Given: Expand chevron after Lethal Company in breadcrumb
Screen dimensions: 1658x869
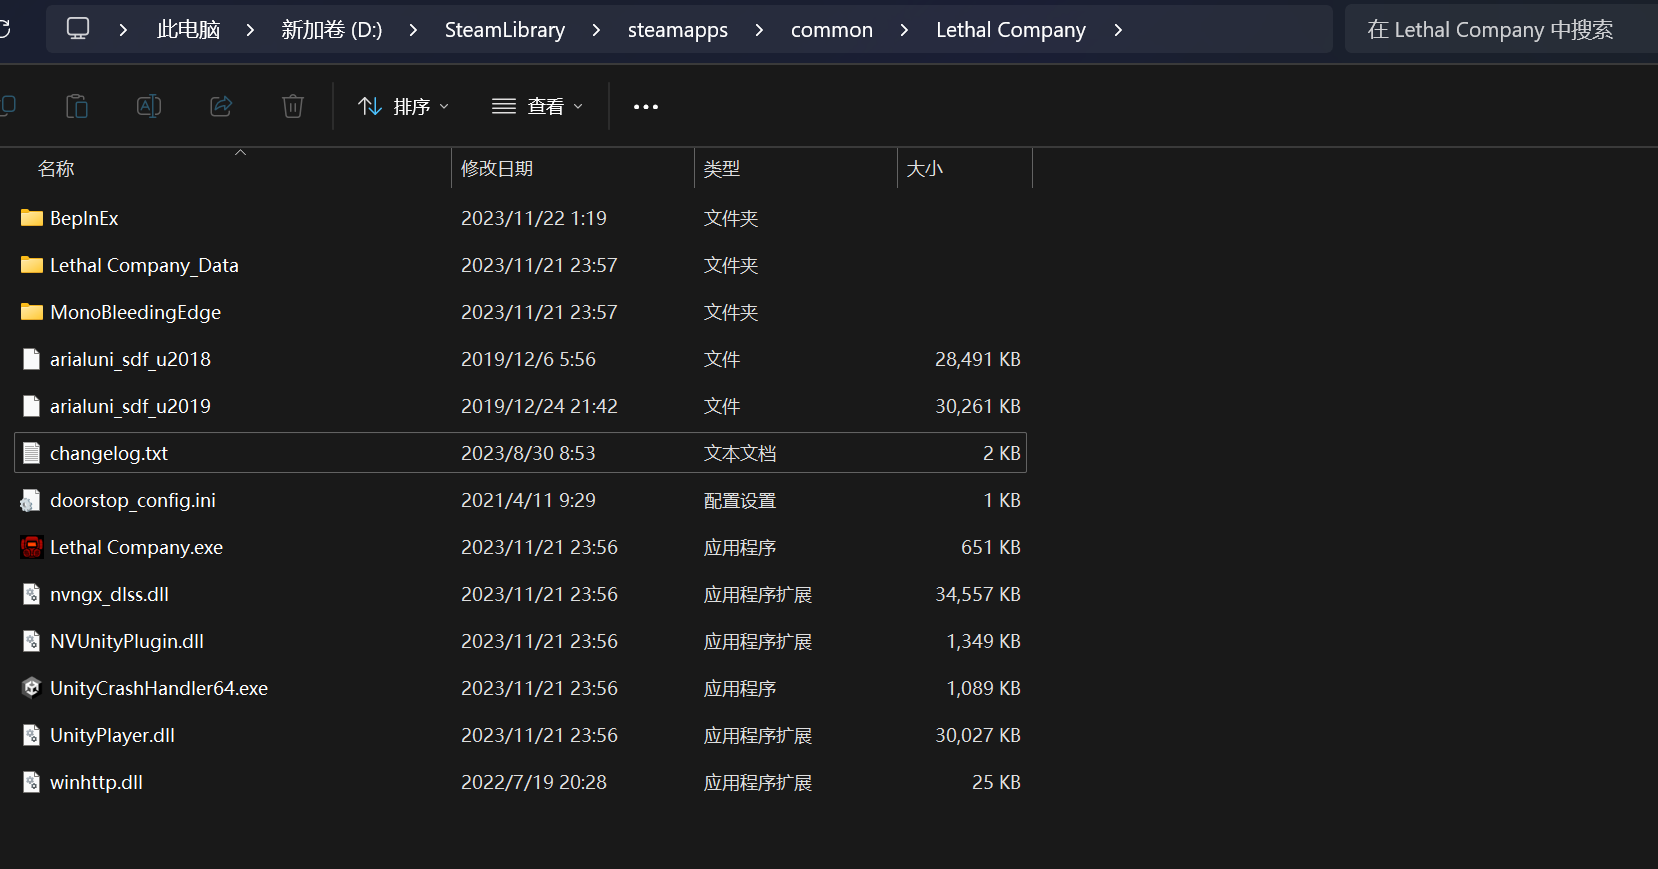Looking at the screenshot, I should click(x=1118, y=30).
